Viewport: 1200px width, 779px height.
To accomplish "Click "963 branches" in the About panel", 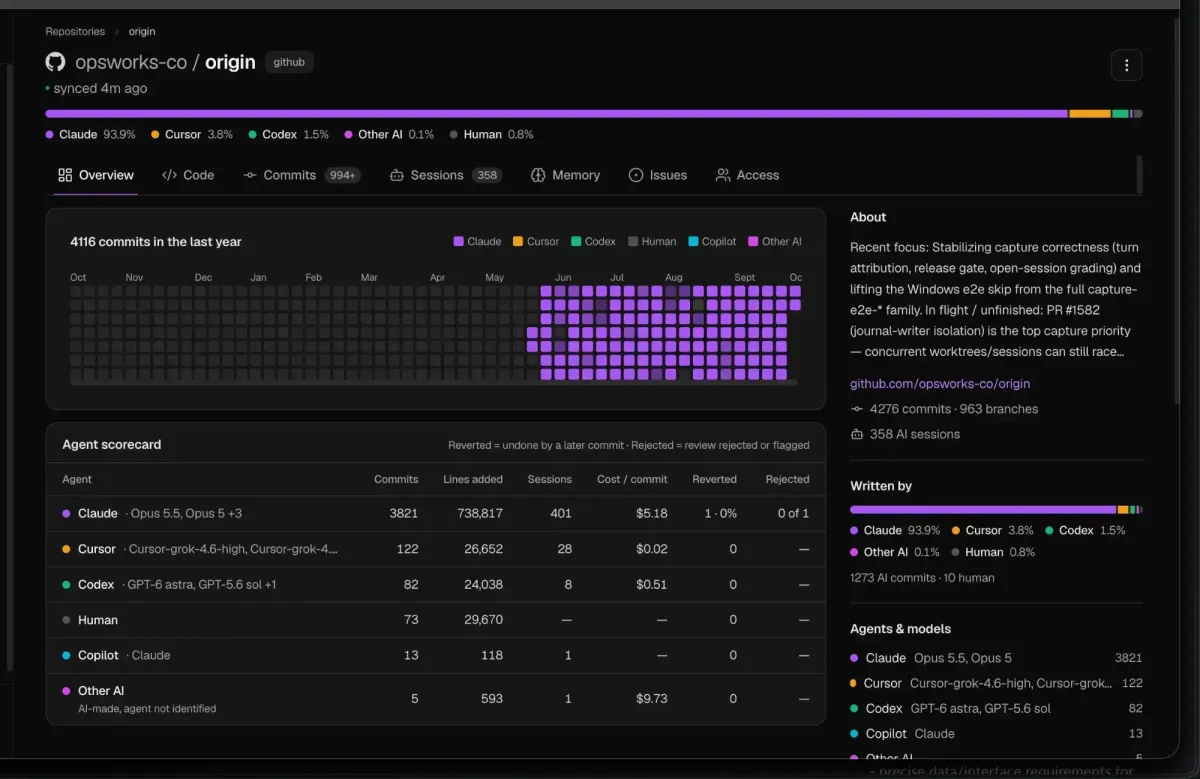I will (x=998, y=409).
